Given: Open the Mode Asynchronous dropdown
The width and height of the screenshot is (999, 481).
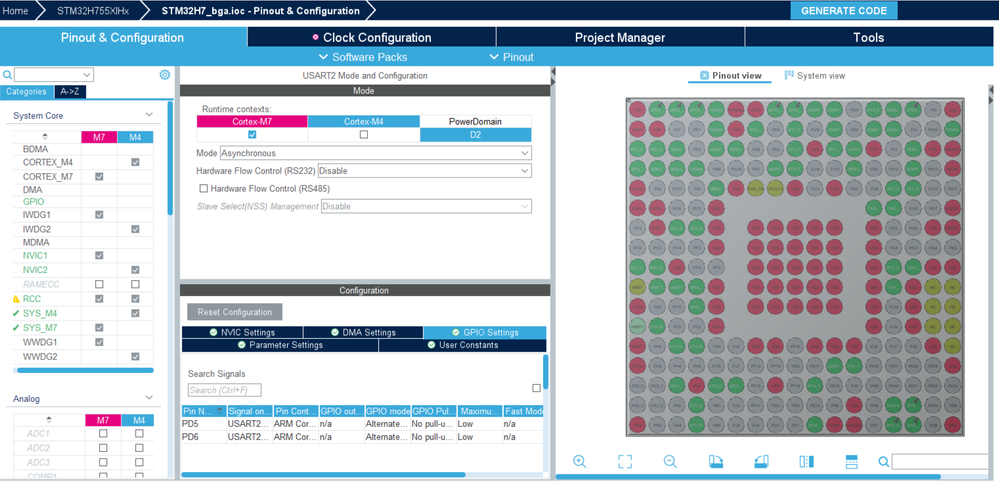Looking at the screenshot, I should (376, 153).
